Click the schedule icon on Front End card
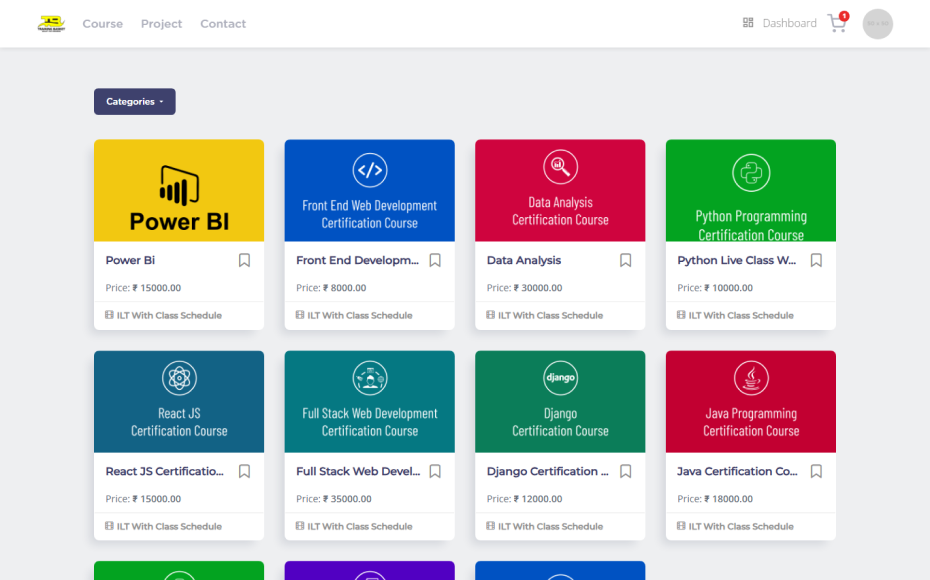 (x=300, y=315)
